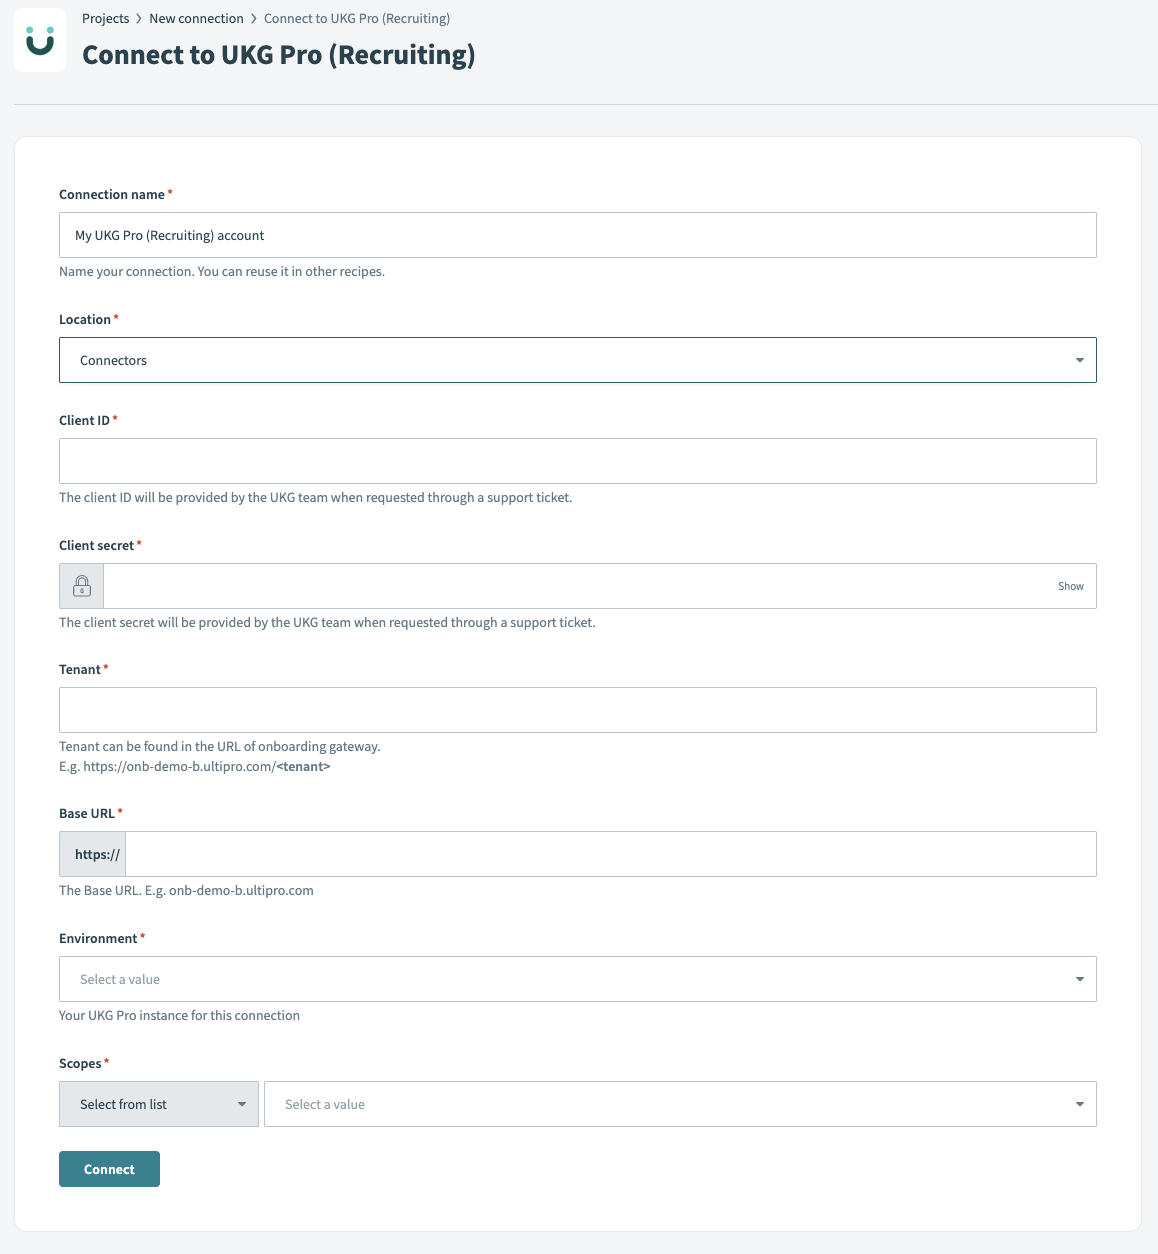This screenshot has height=1254, width=1158.
Task: Click the Base URL field next to https://
Action: coord(610,853)
